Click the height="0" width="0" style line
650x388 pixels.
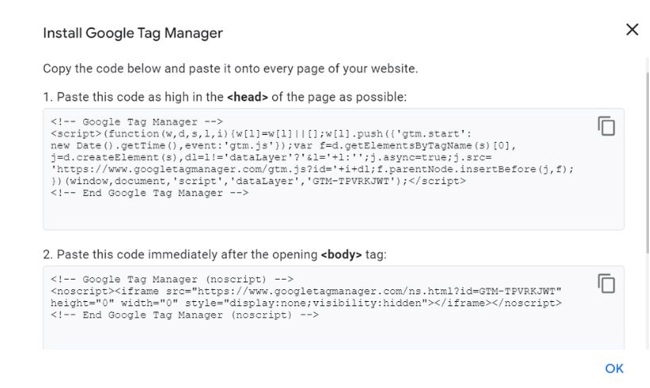[306, 303]
